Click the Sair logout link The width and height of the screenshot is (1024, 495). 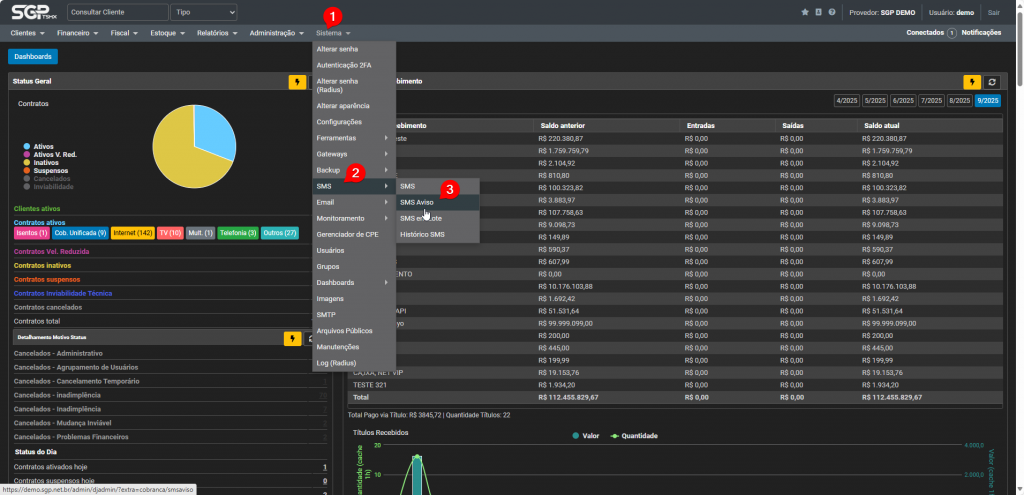click(x=993, y=12)
